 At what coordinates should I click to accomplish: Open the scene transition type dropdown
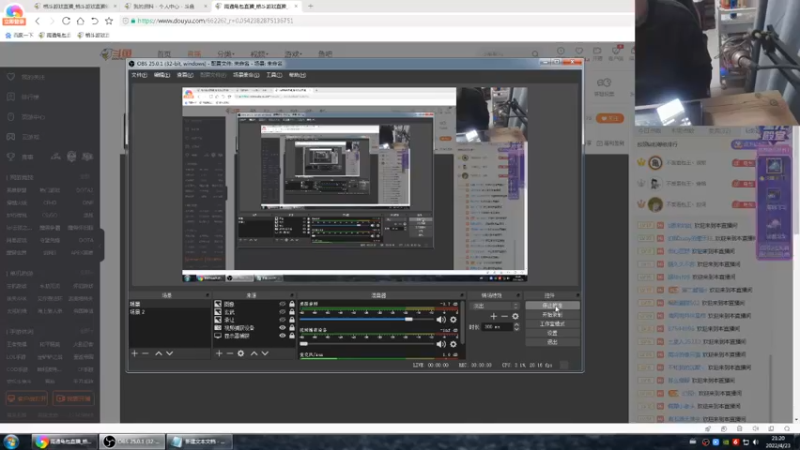495,306
